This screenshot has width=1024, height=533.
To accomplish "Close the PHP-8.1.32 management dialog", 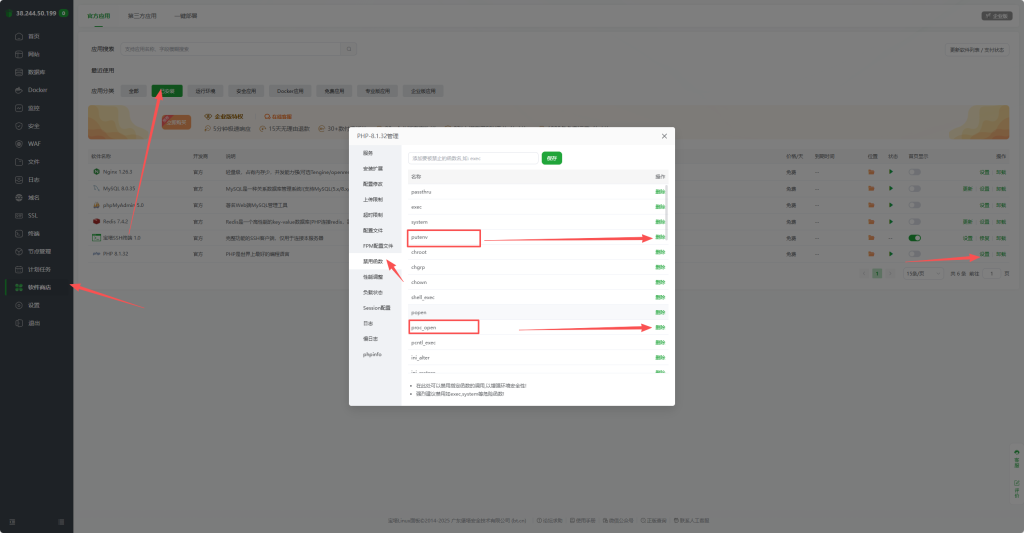I will point(664,135).
